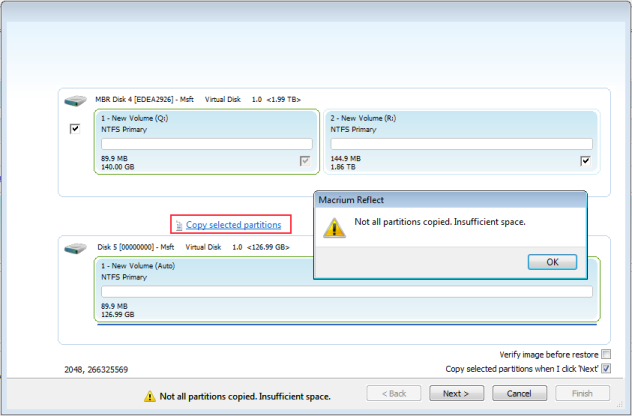Click the 144.9 MB used space text

click(x=345, y=159)
